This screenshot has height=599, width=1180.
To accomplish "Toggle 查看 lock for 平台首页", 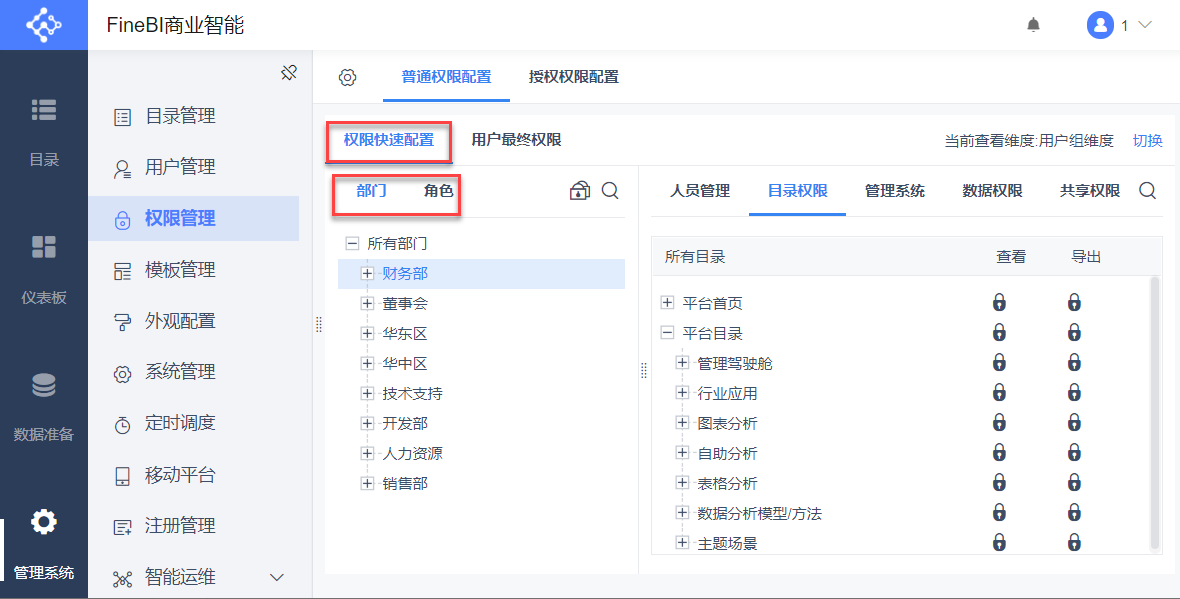I will 999,303.
